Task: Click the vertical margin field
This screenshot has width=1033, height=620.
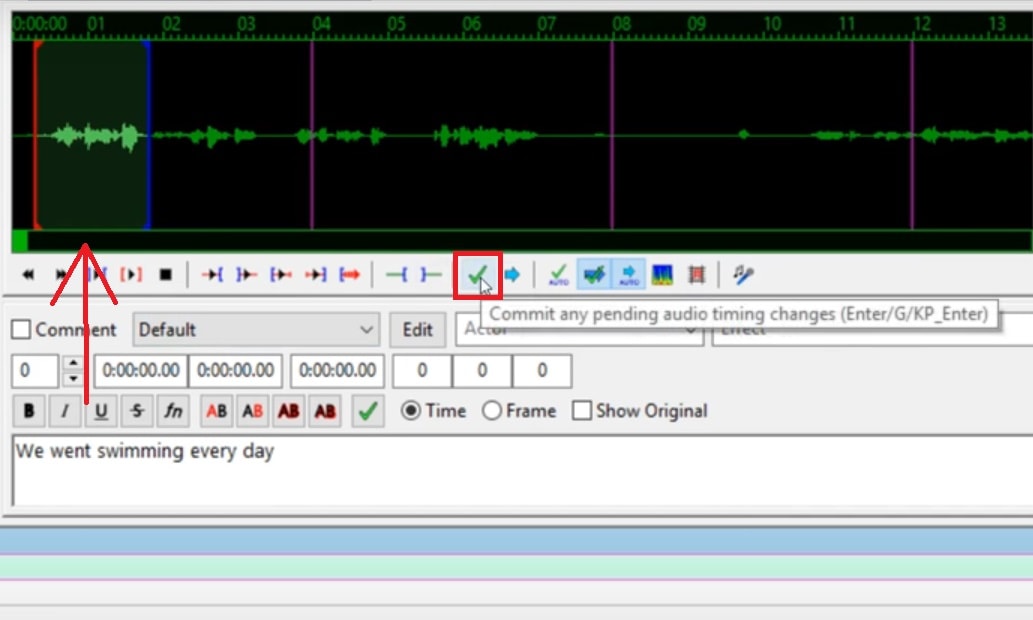Action: [x=542, y=370]
